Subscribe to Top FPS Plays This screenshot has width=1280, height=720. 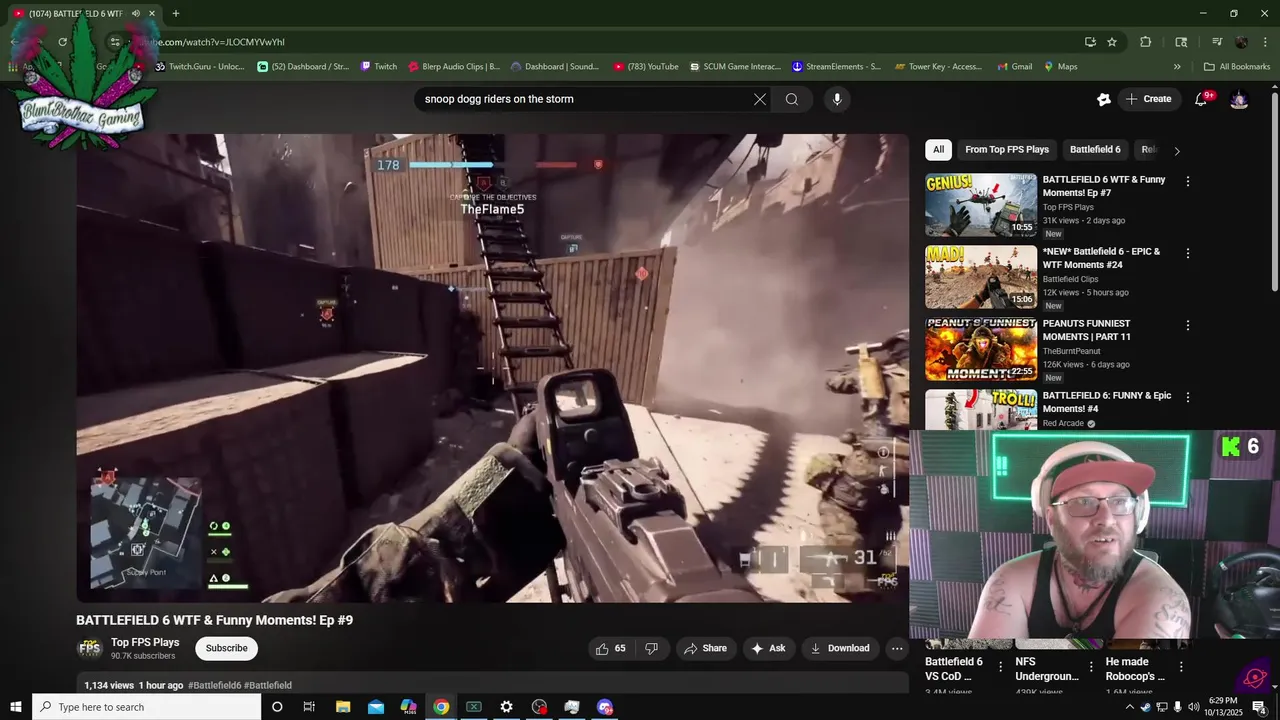tap(226, 648)
